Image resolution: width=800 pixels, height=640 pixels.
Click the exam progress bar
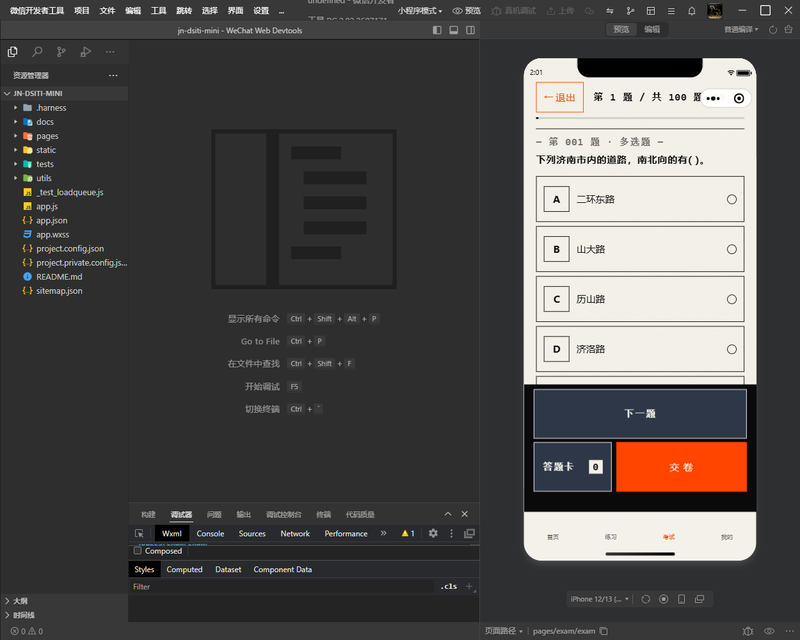(x=640, y=118)
